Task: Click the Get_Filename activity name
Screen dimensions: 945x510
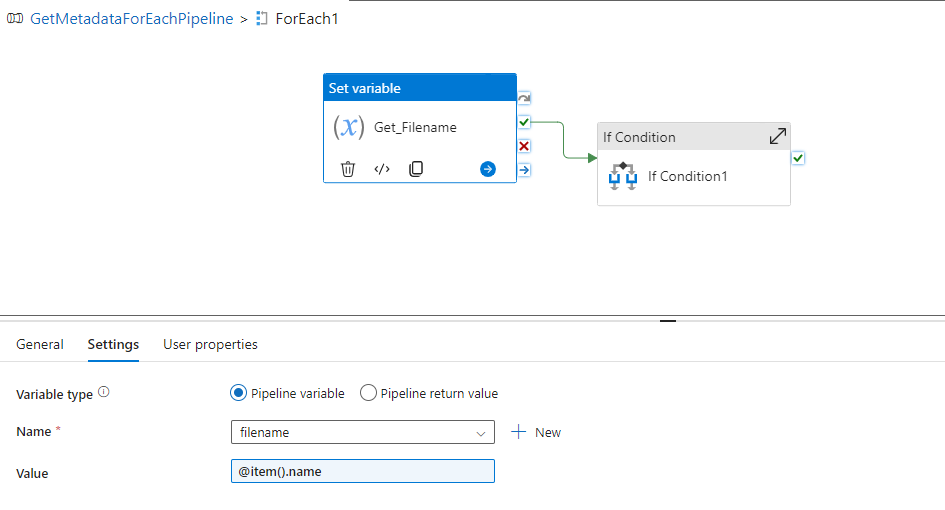Action: [415, 127]
